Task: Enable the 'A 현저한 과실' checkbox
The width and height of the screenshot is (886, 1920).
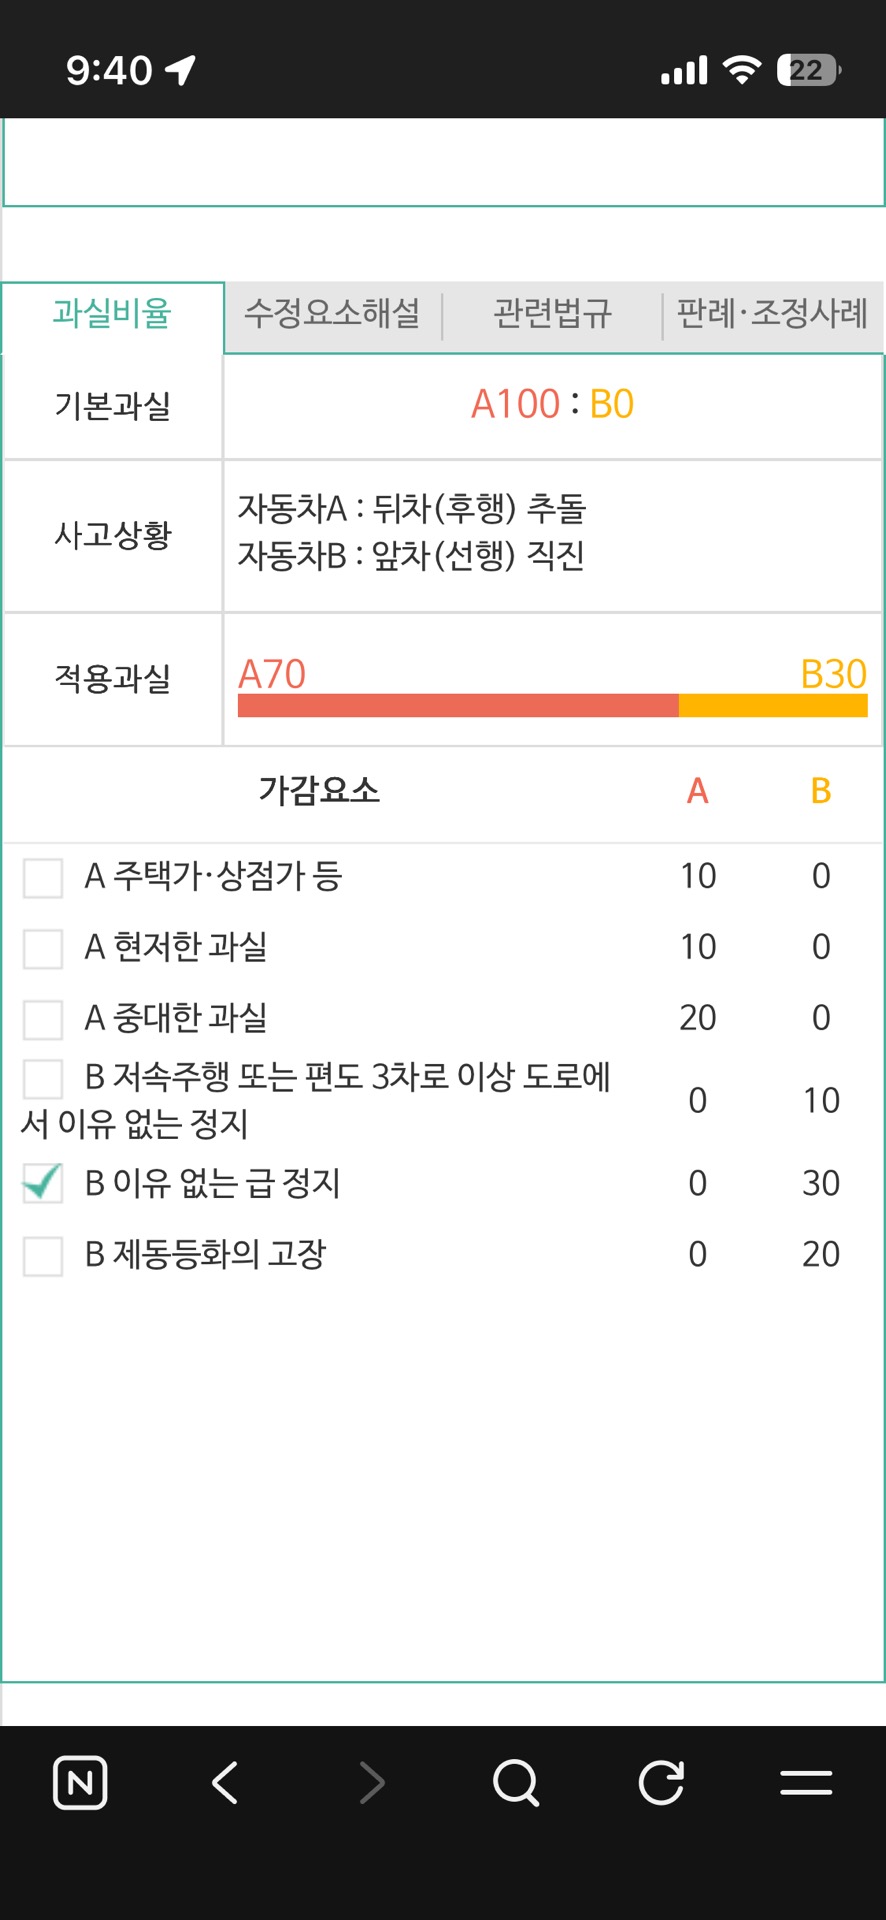Action: coord(43,948)
